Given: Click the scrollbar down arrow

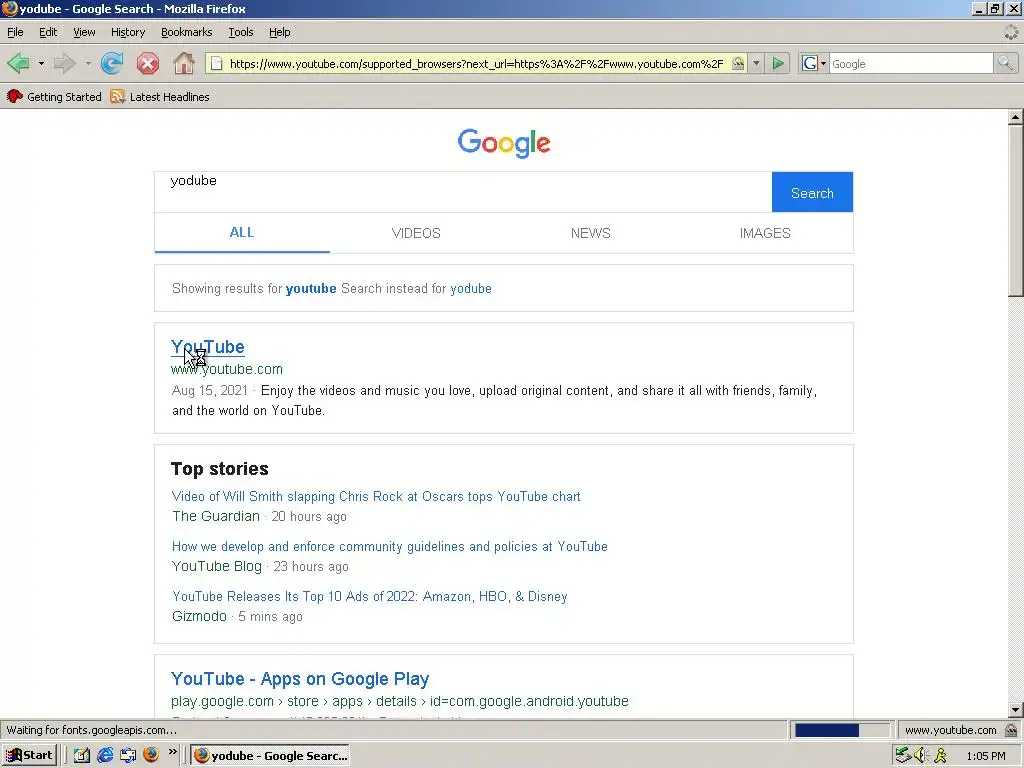Looking at the screenshot, I should (1015, 709).
